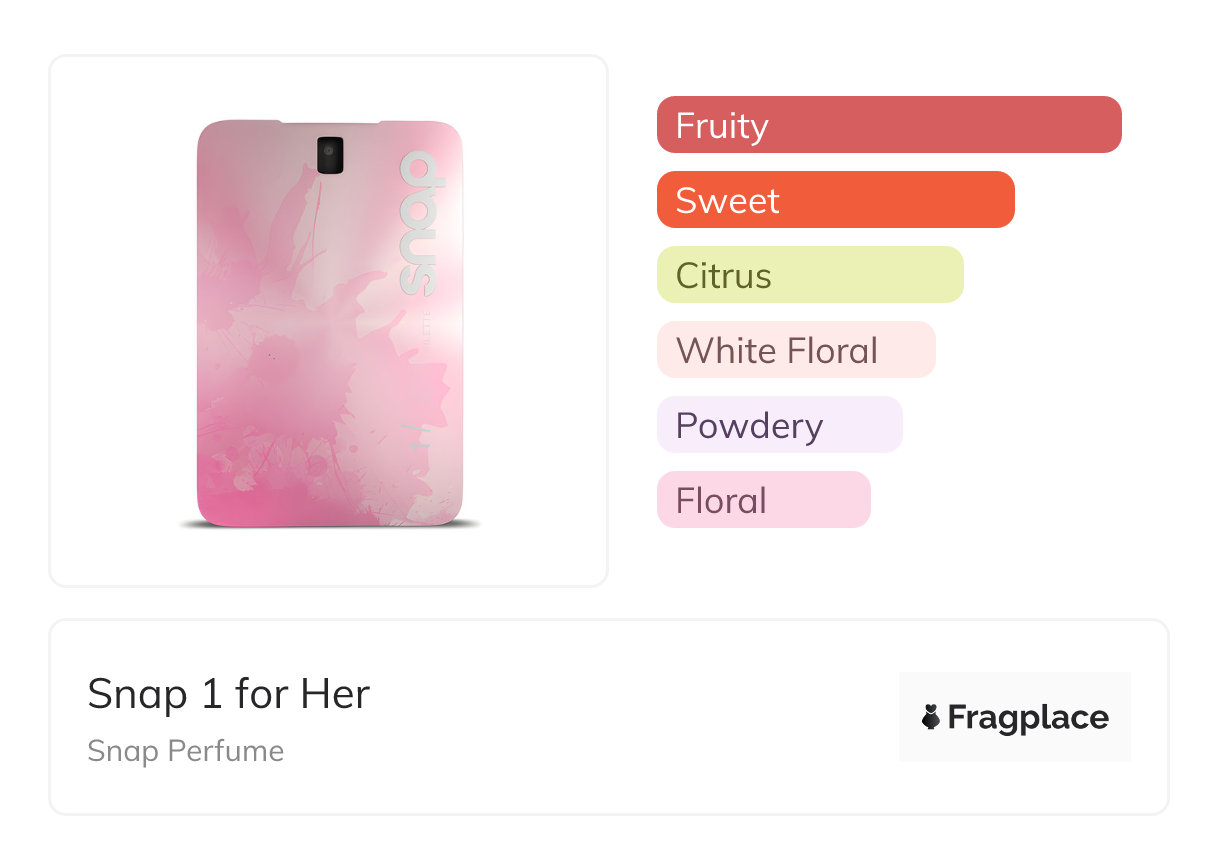The image size is (1218, 864).
Task: Click the white snap logo on the bottle
Action: pyautogui.click(x=418, y=223)
